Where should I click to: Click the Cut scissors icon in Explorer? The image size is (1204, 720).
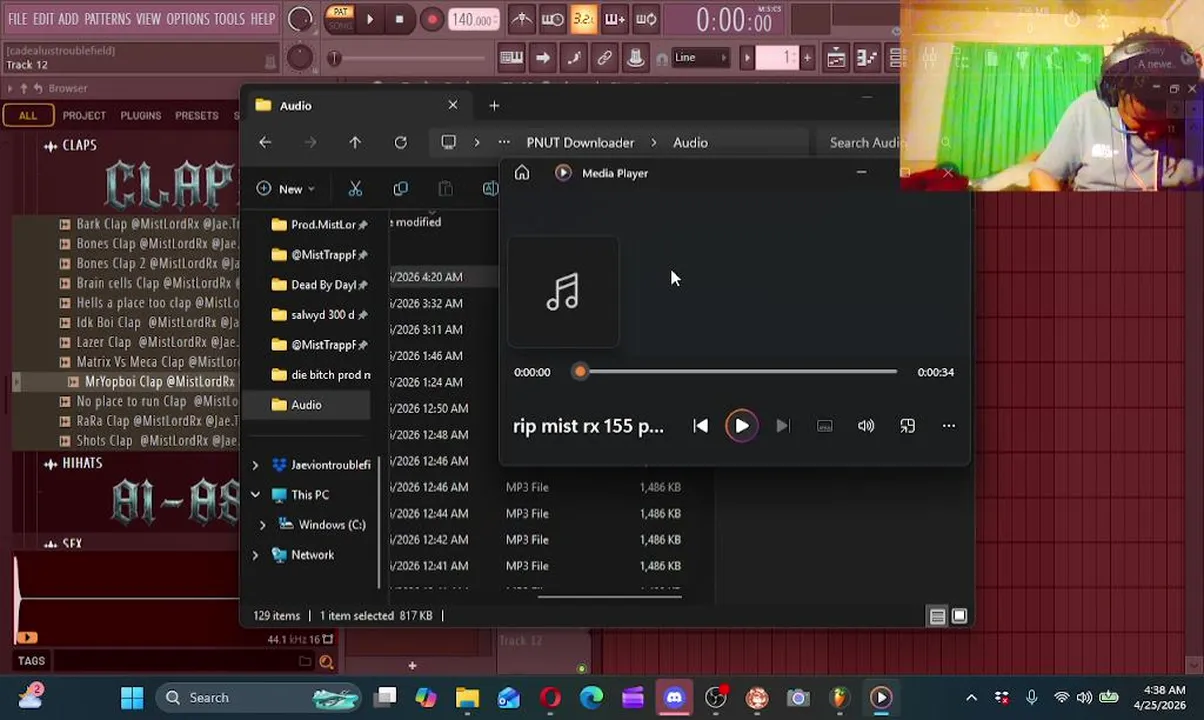click(x=355, y=189)
